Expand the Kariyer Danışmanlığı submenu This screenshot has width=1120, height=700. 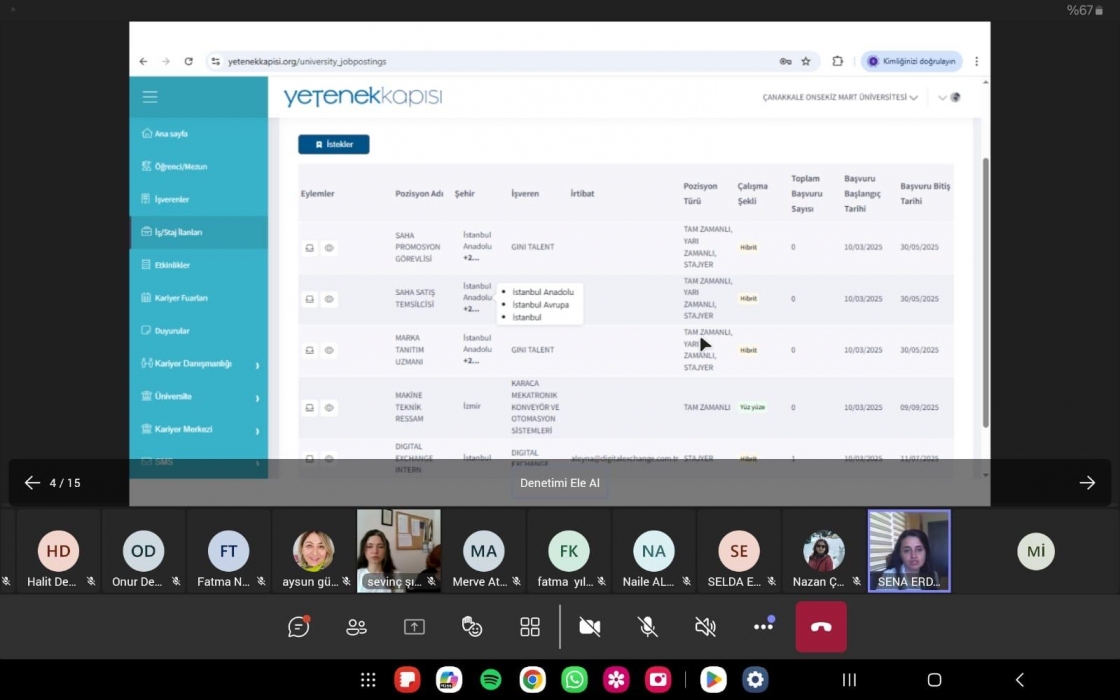click(x=199, y=364)
